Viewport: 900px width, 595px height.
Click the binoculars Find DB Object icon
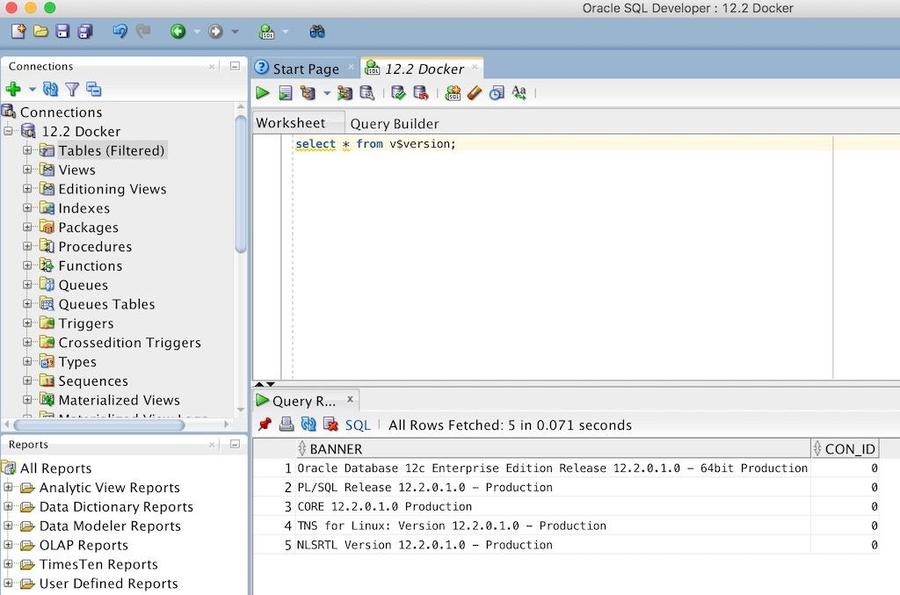click(317, 31)
